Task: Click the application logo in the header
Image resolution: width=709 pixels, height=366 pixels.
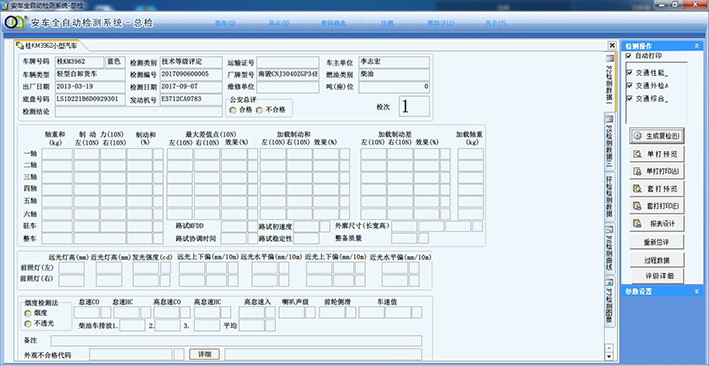Action: coord(15,23)
